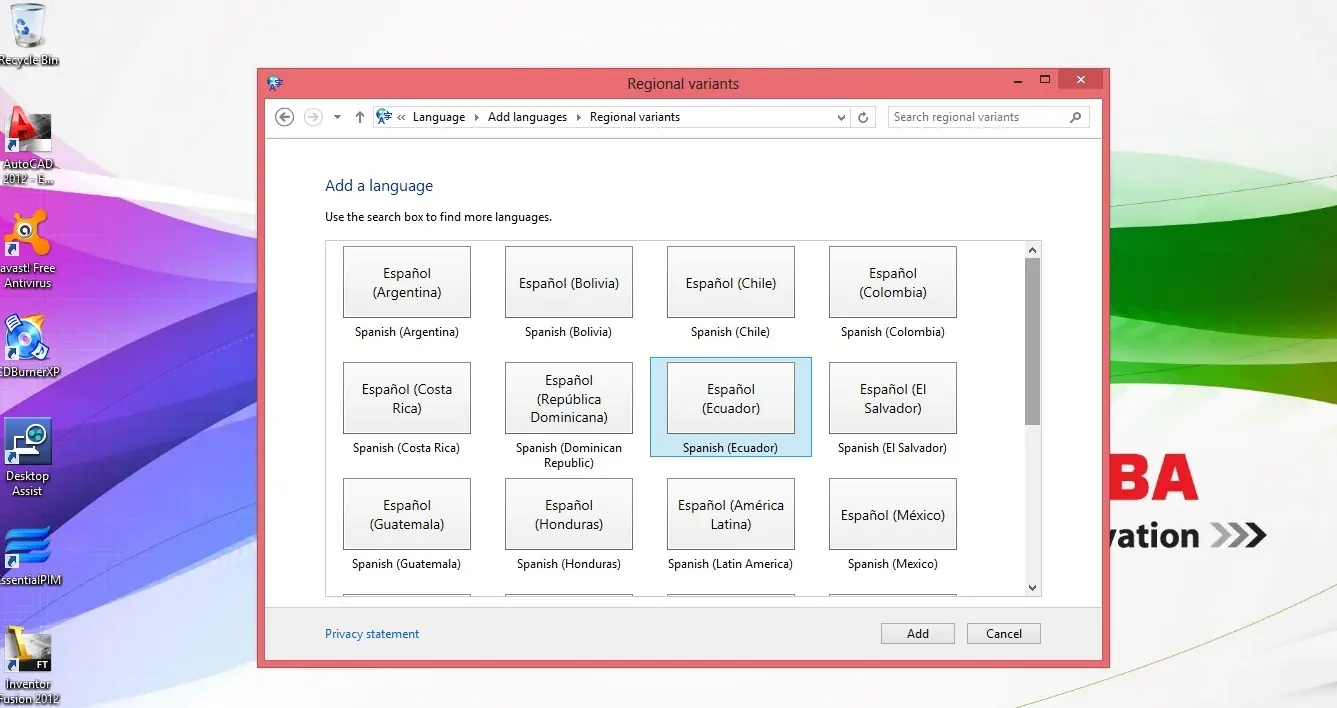
Task: Select Español (México) tile
Action: pos(893,514)
